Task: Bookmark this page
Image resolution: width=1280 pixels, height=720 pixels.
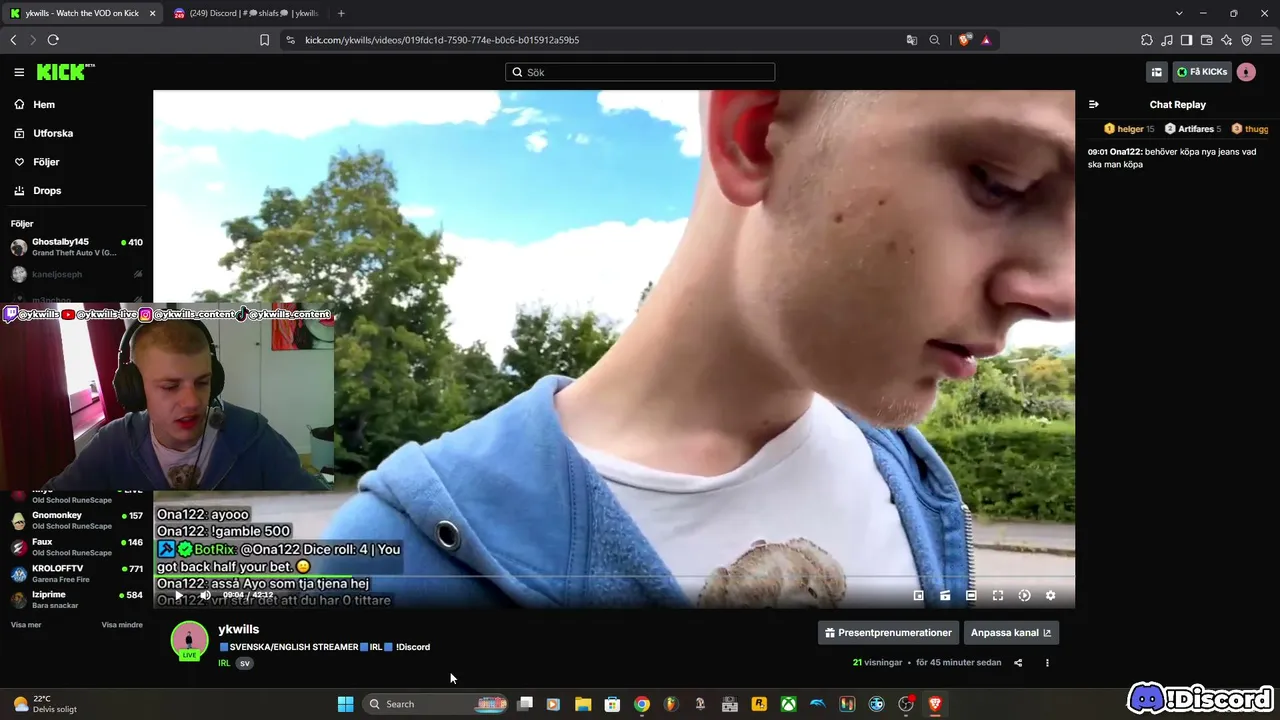Action: pos(264,40)
